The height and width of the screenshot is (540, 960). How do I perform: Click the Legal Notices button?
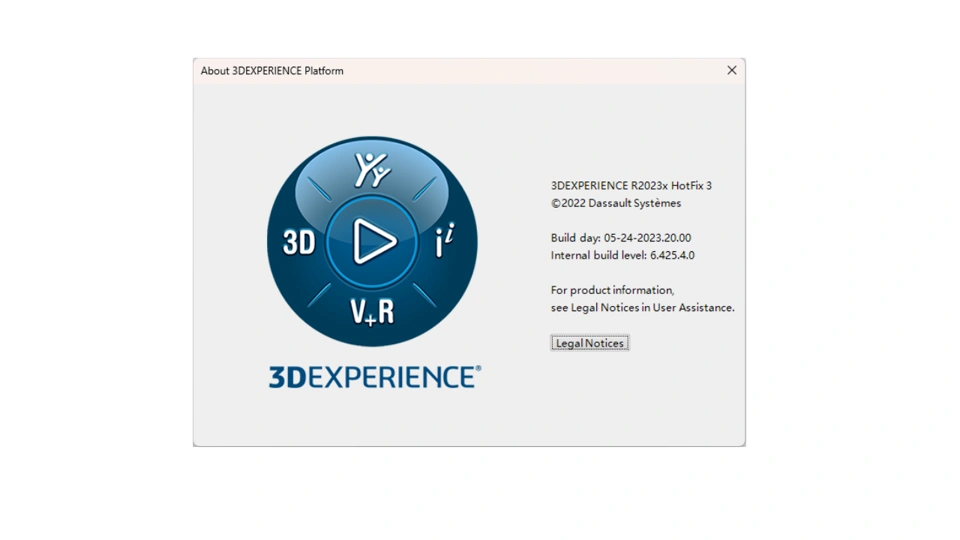[590, 343]
